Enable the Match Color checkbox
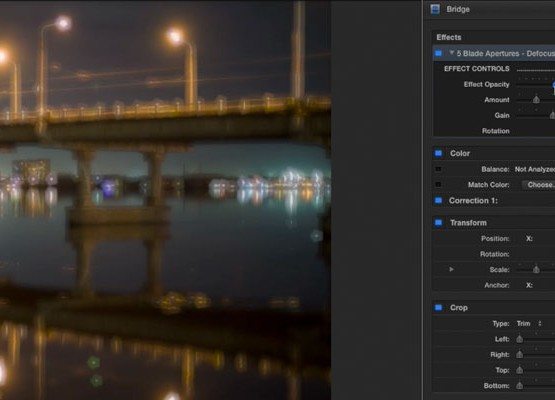This screenshot has width=555, height=400. click(x=438, y=184)
